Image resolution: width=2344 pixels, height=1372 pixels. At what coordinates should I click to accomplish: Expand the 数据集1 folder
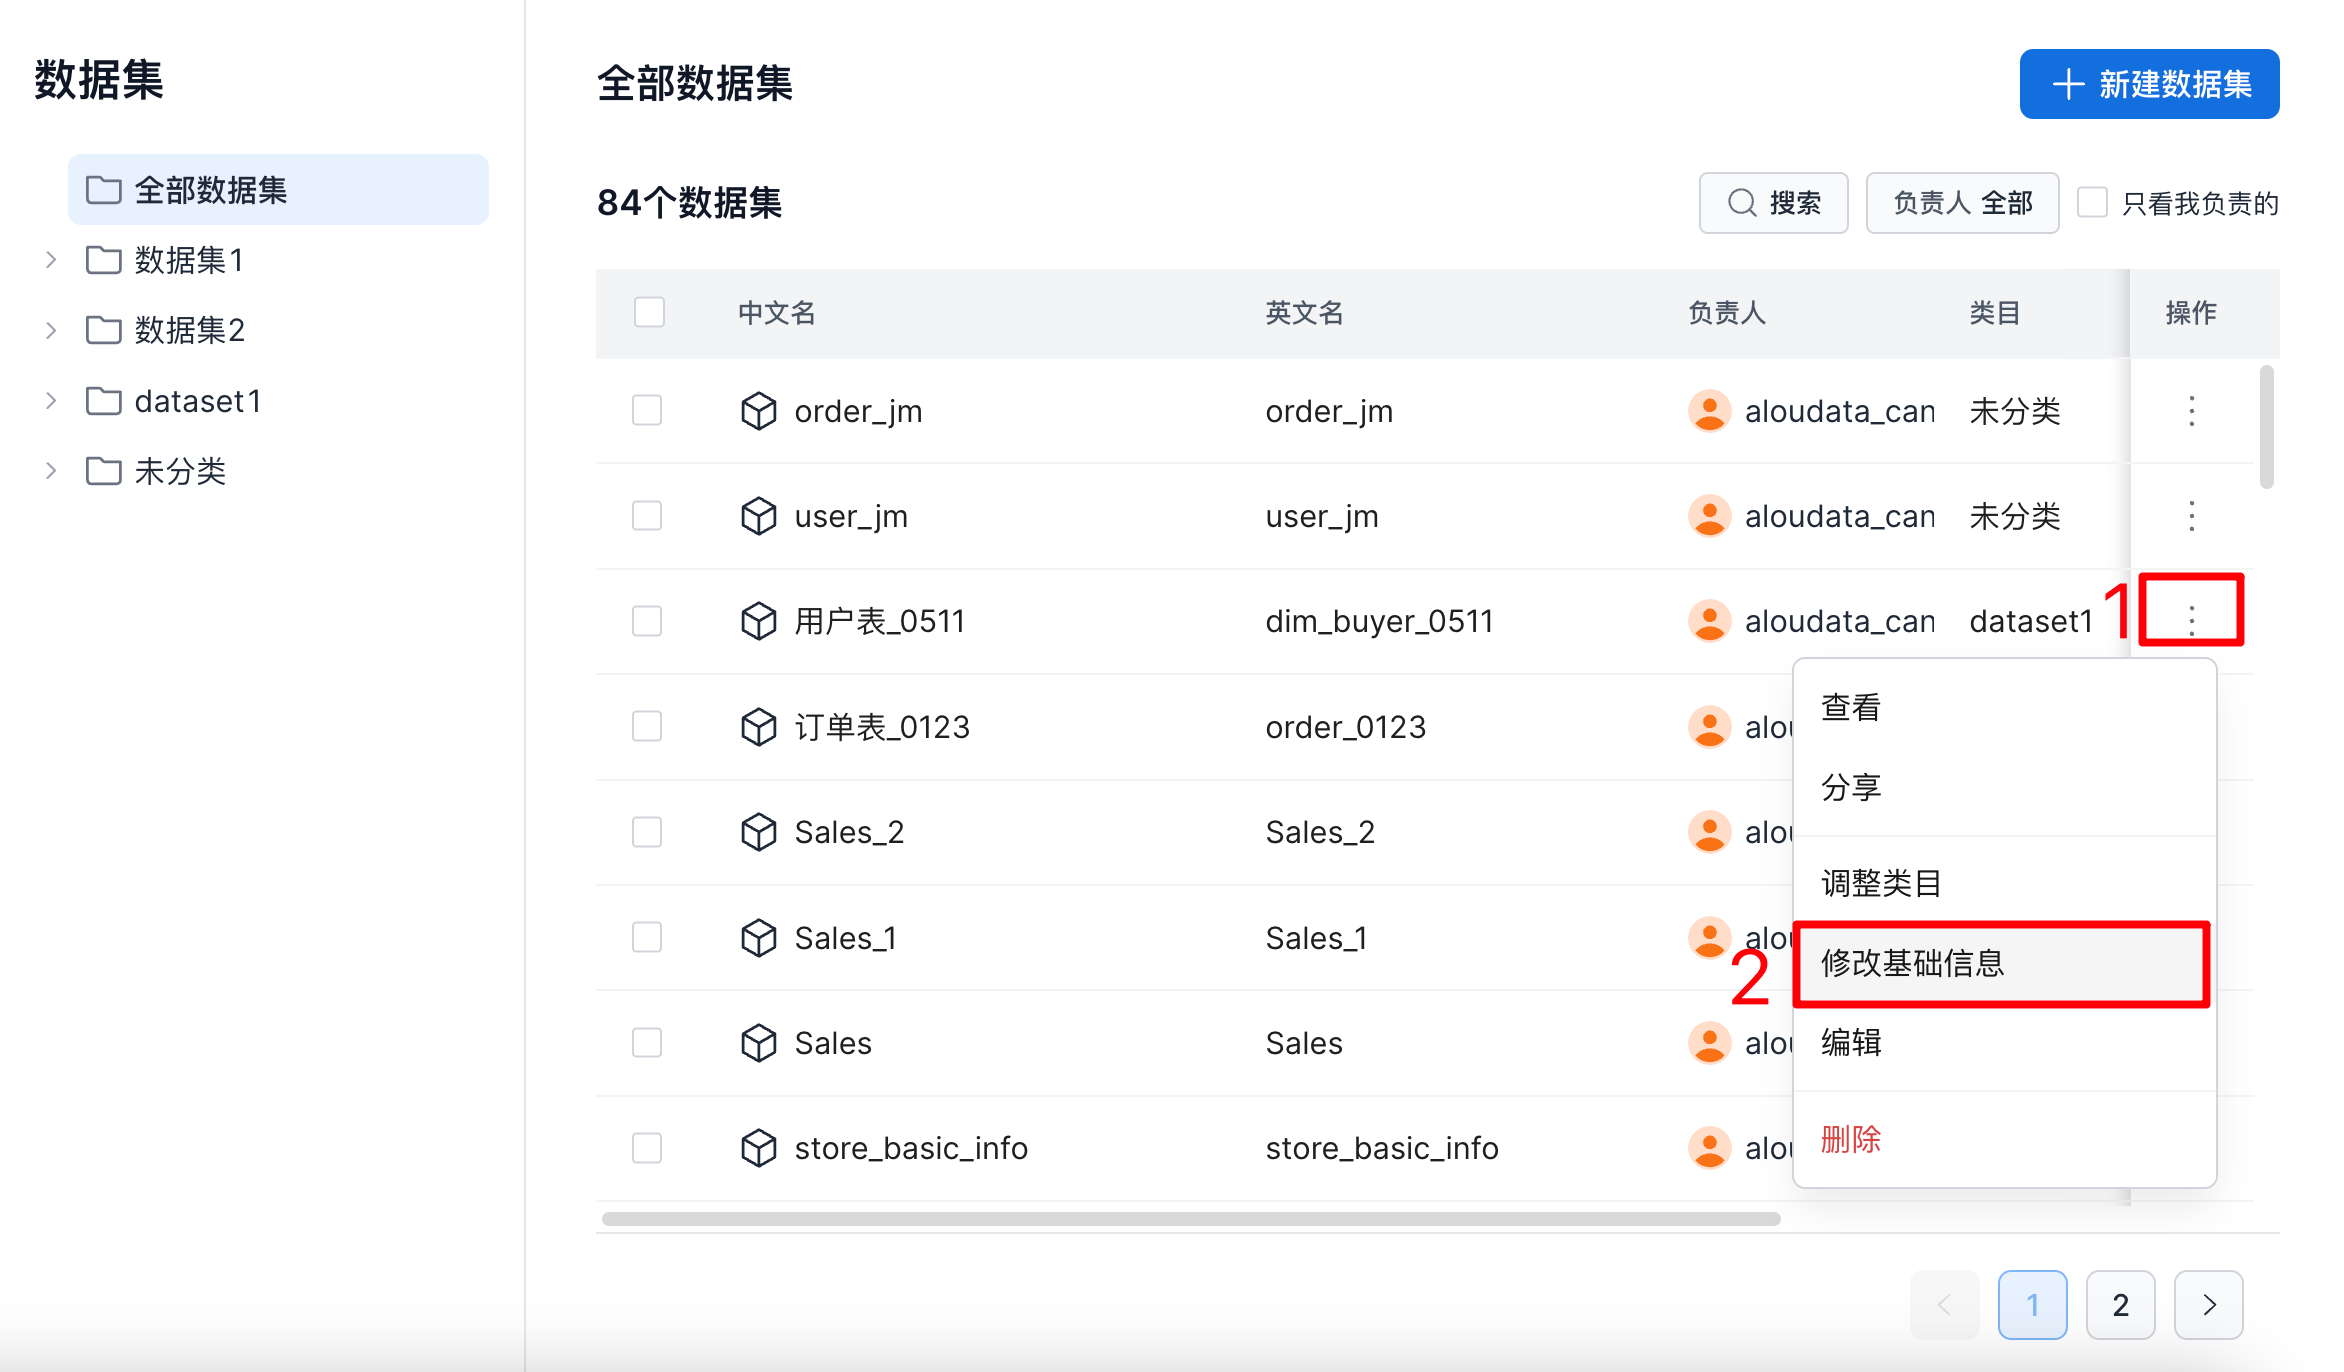point(51,260)
